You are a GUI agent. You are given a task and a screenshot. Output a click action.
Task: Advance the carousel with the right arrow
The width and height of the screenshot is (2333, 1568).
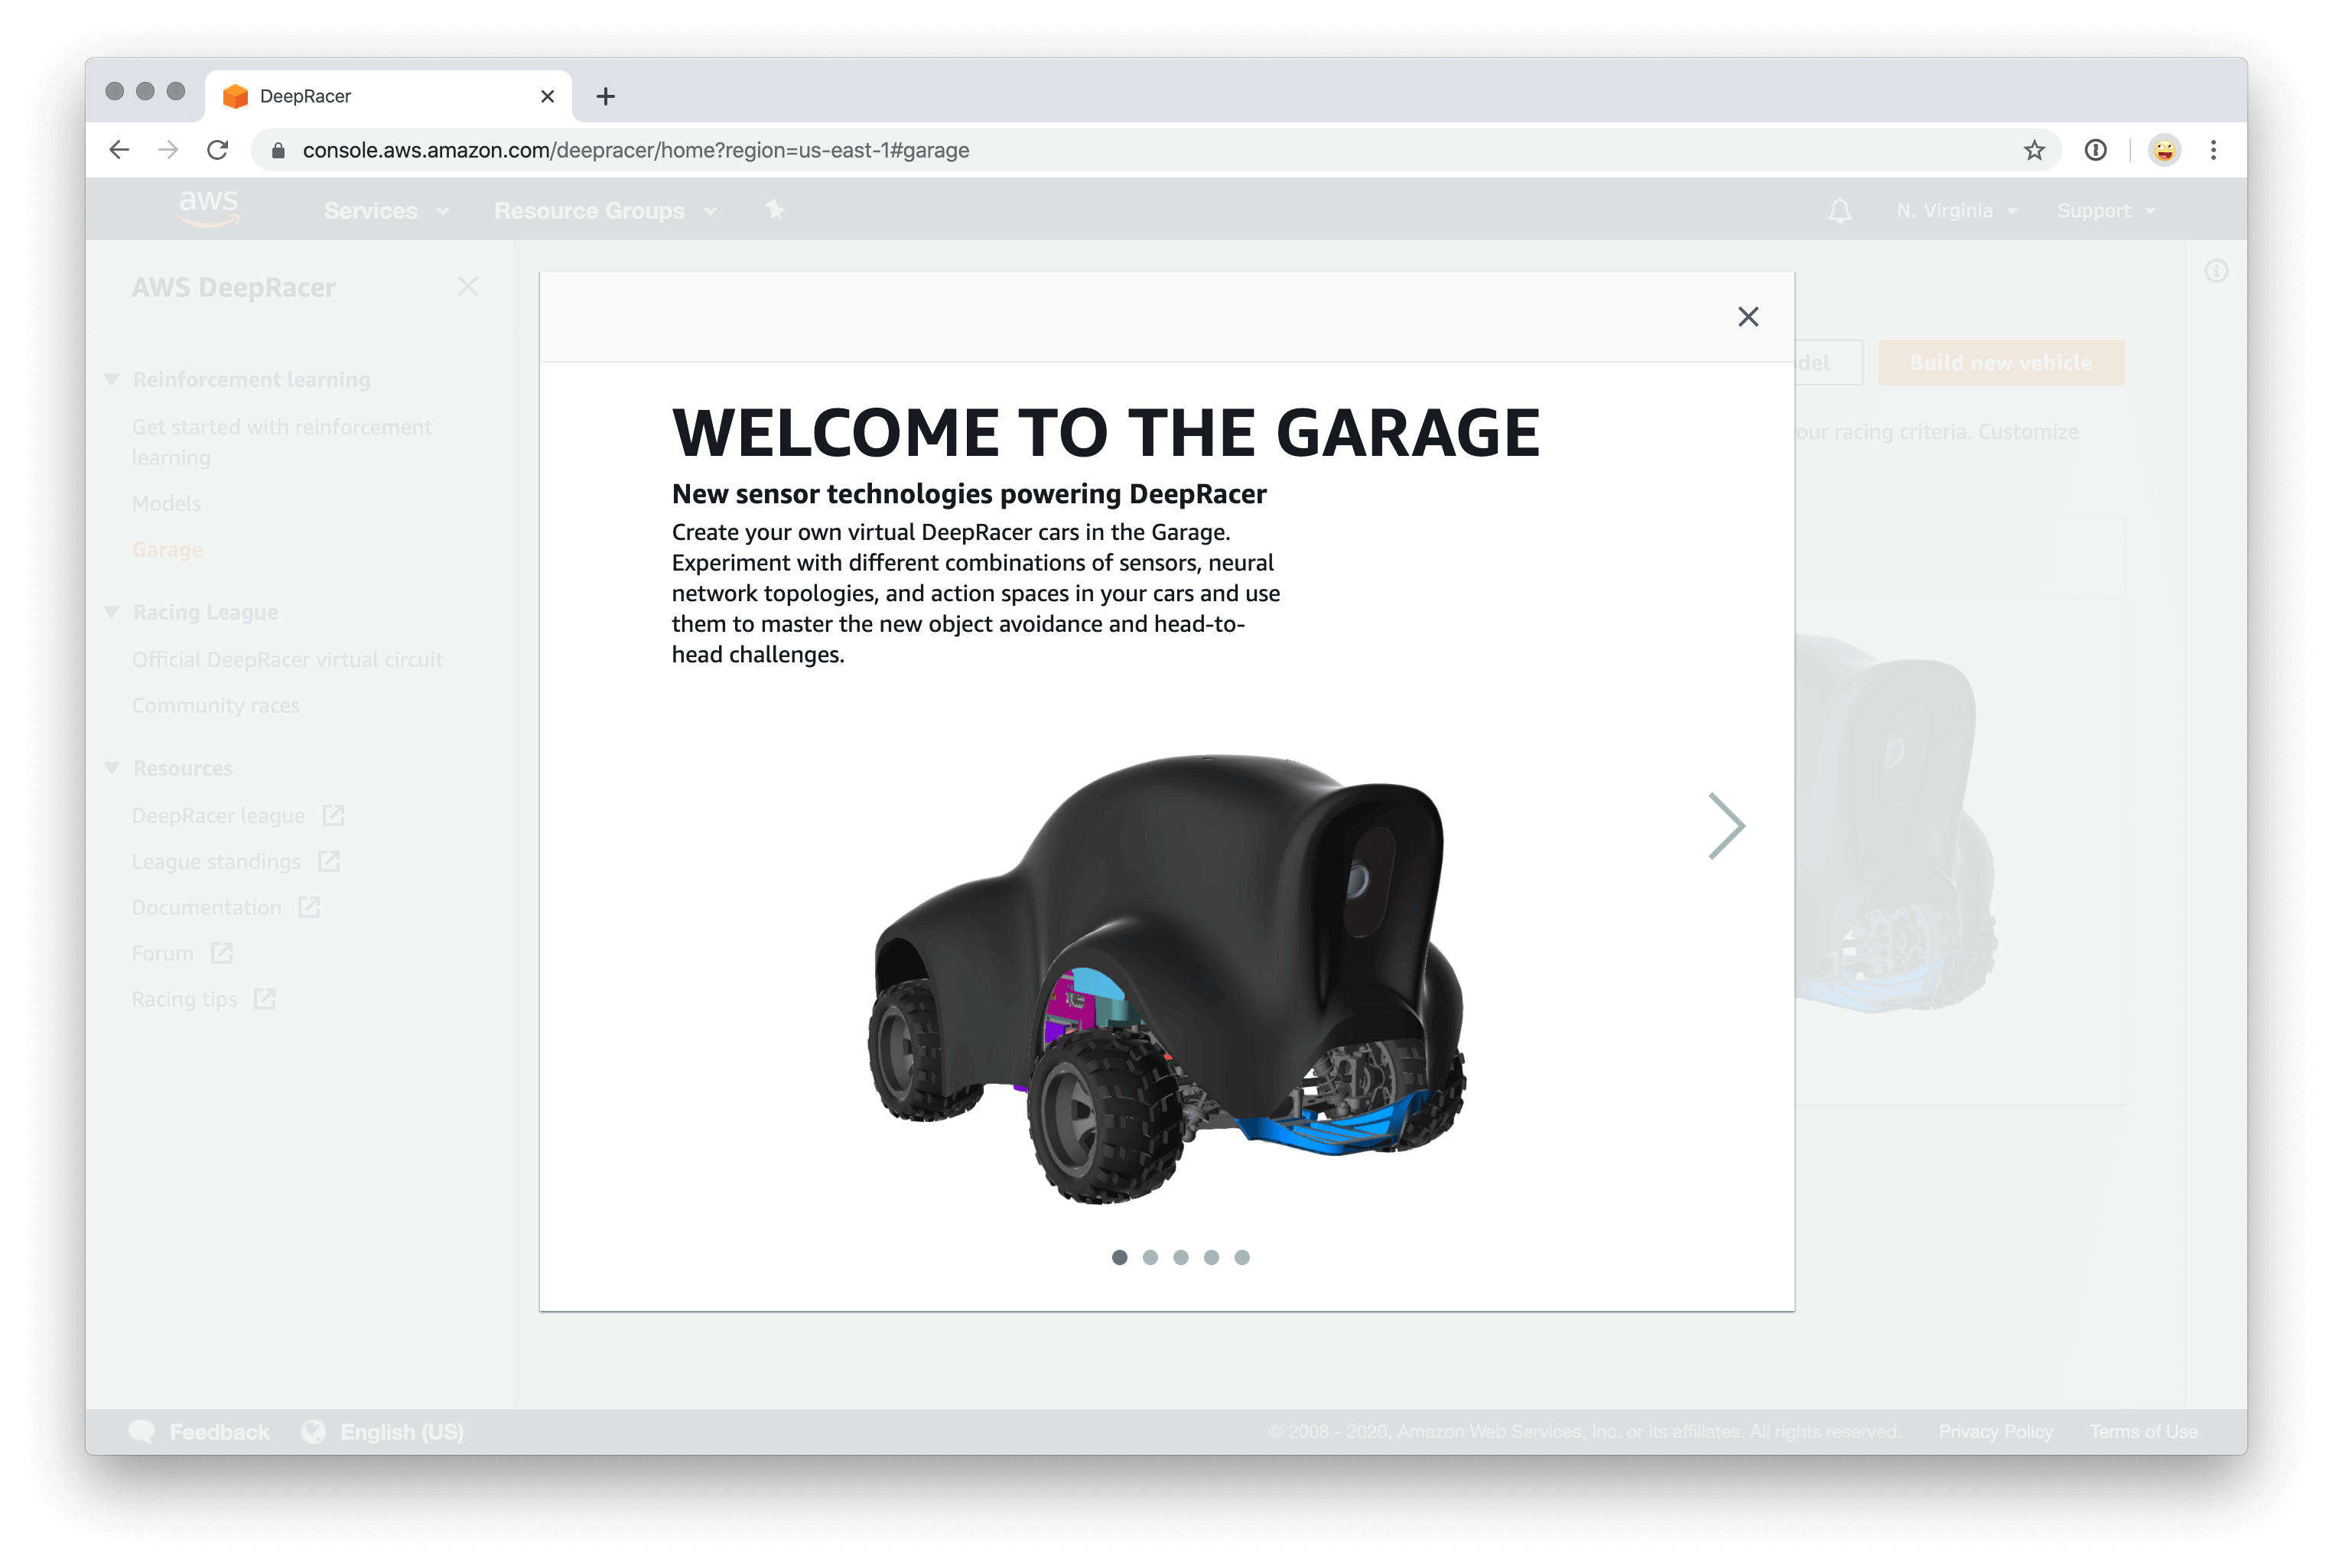tap(1727, 825)
